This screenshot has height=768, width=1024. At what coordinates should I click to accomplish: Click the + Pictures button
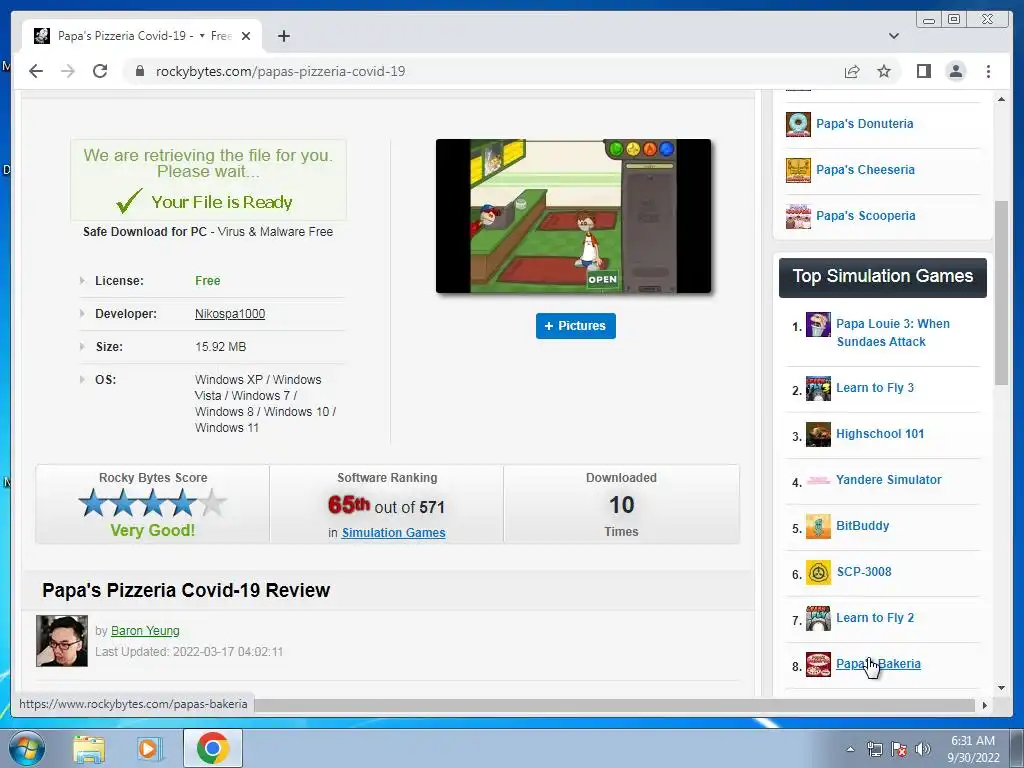575,326
